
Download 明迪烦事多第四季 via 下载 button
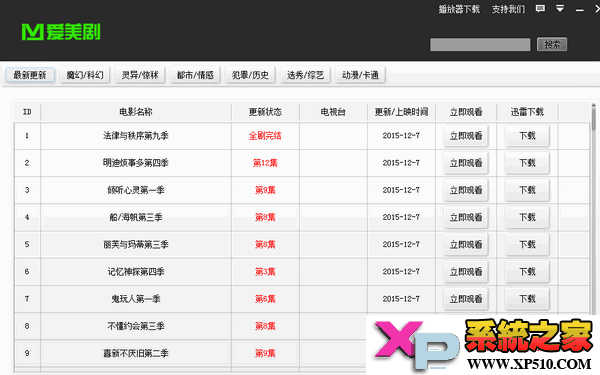tap(527, 163)
